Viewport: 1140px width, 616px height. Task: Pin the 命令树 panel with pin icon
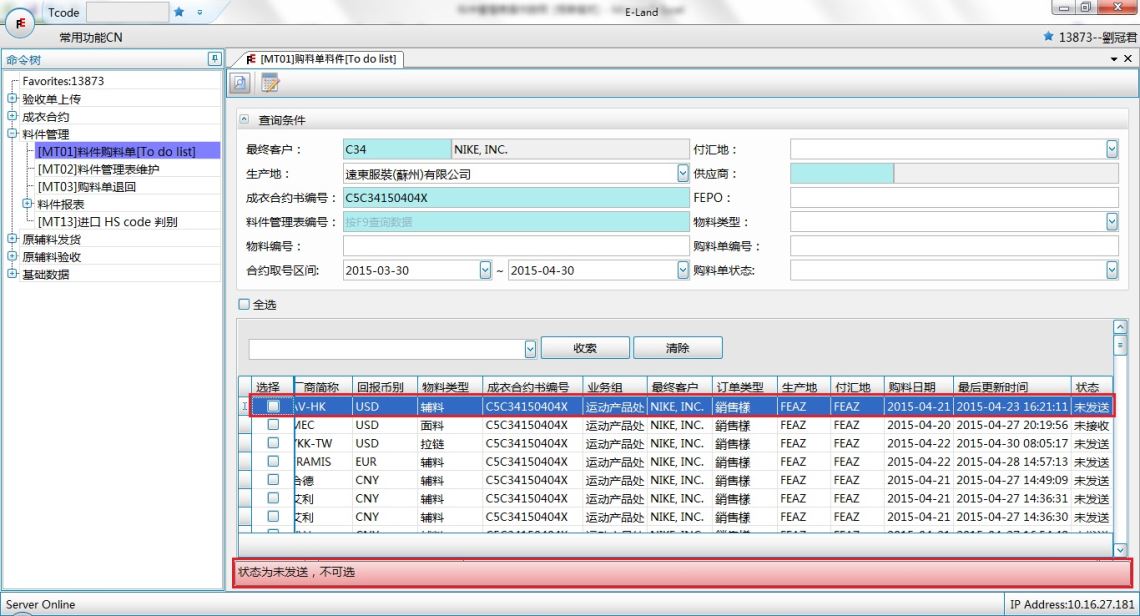click(x=213, y=59)
